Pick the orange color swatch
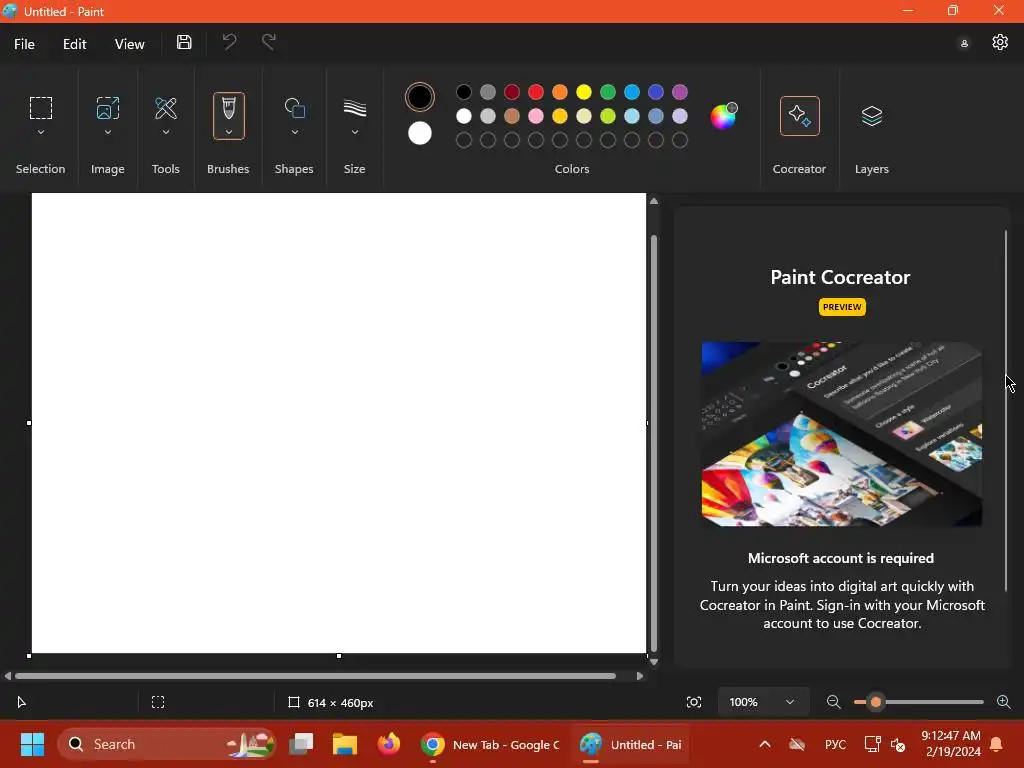This screenshot has width=1024, height=768. (x=560, y=92)
